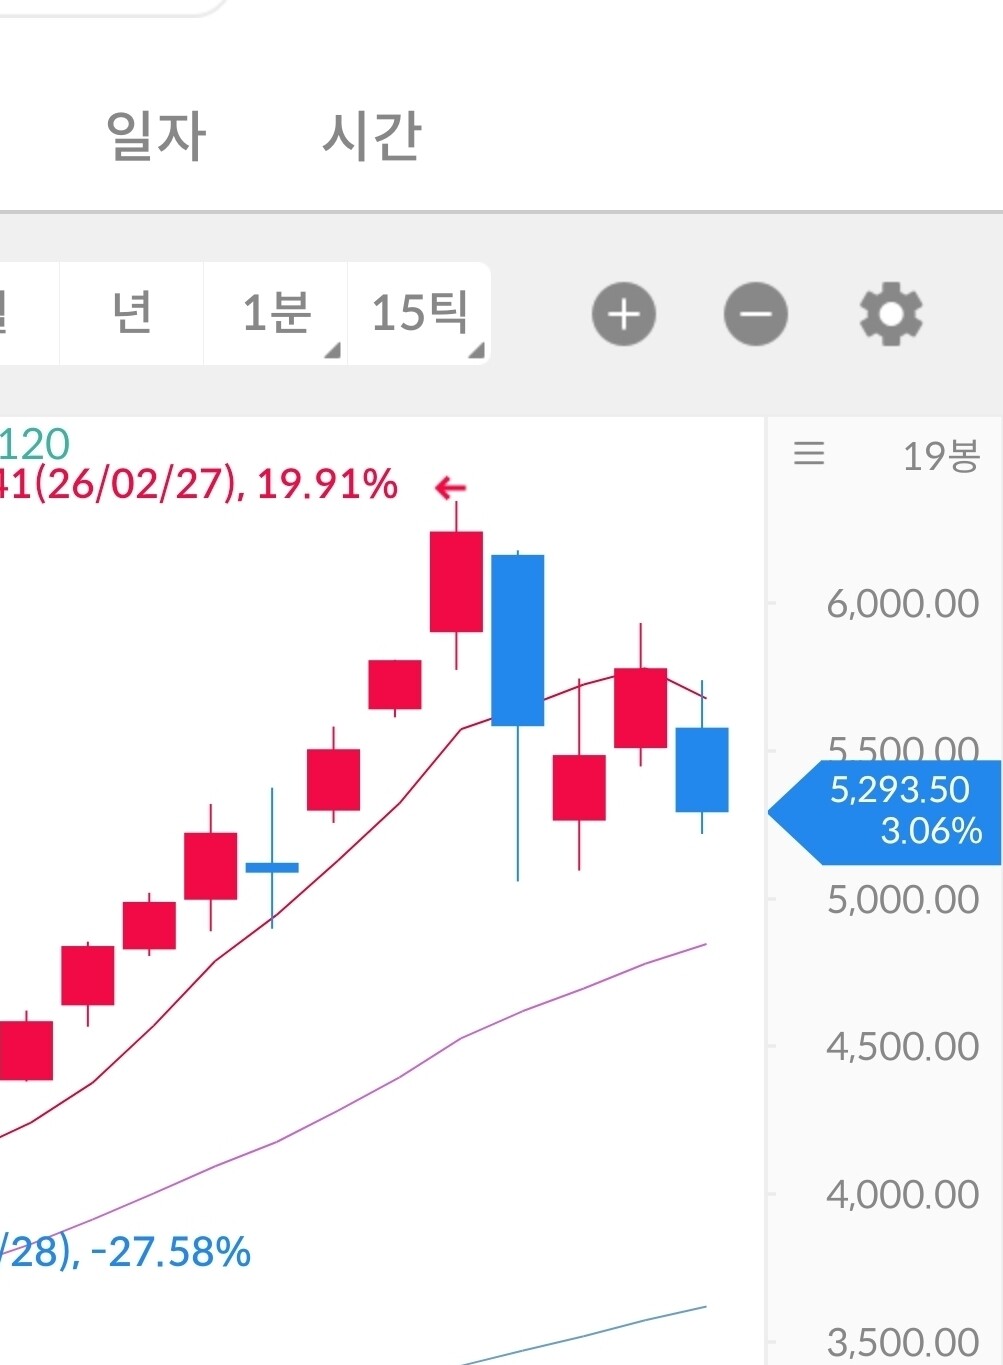Click the blue doji candlestick
1003x1365 pixels.
click(272, 867)
